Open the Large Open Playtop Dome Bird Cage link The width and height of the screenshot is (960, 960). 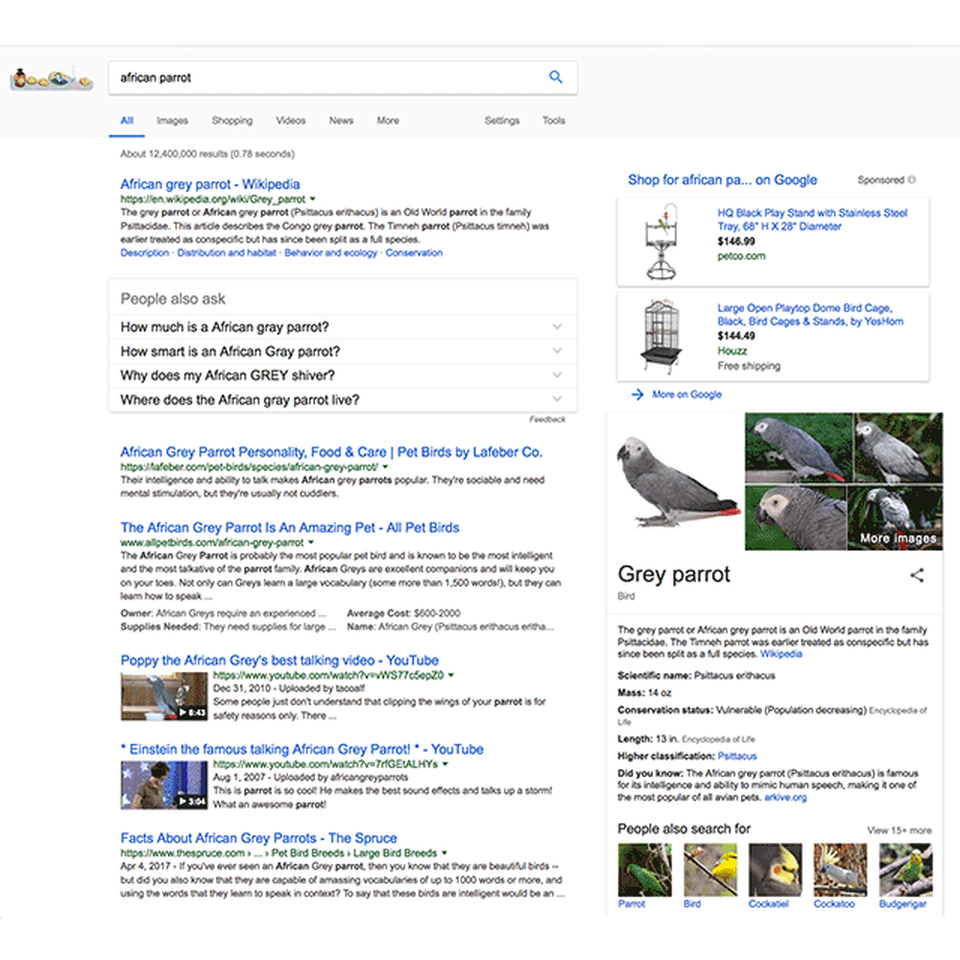pyautogui.click(x=811, y=315)
